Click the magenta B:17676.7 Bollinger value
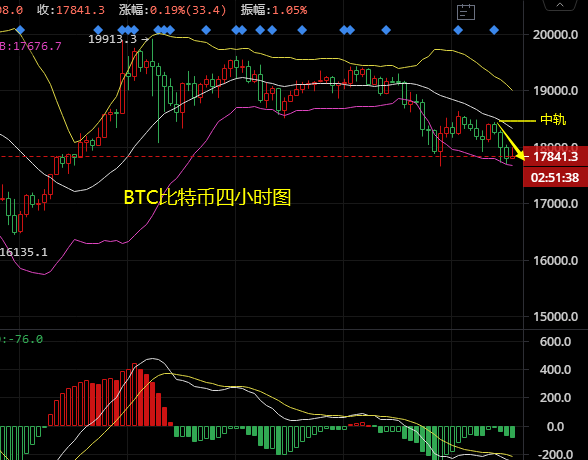Image resolution: width=588 pixels, height=460 pixels. [x=30, y=46]
